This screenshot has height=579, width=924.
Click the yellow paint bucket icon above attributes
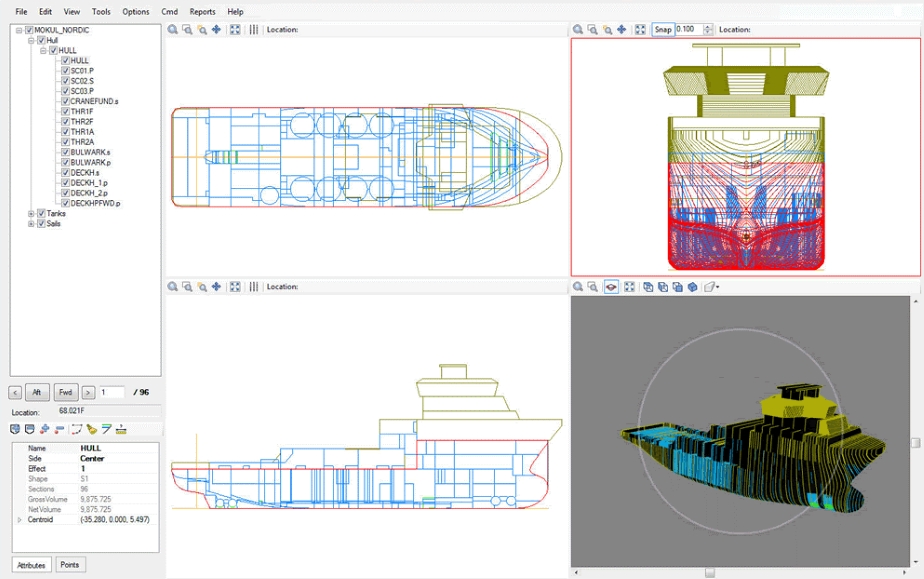click(x=92, y=429)
